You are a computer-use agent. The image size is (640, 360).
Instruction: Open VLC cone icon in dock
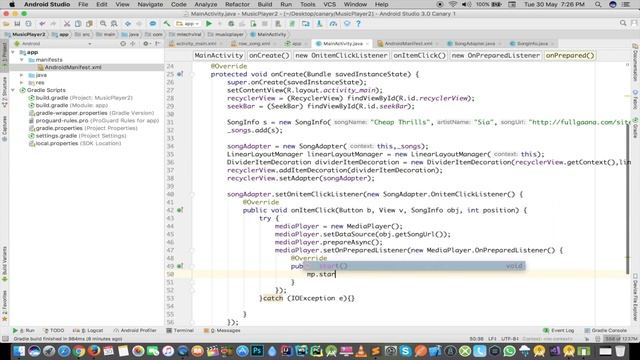(x=361, y=351)
